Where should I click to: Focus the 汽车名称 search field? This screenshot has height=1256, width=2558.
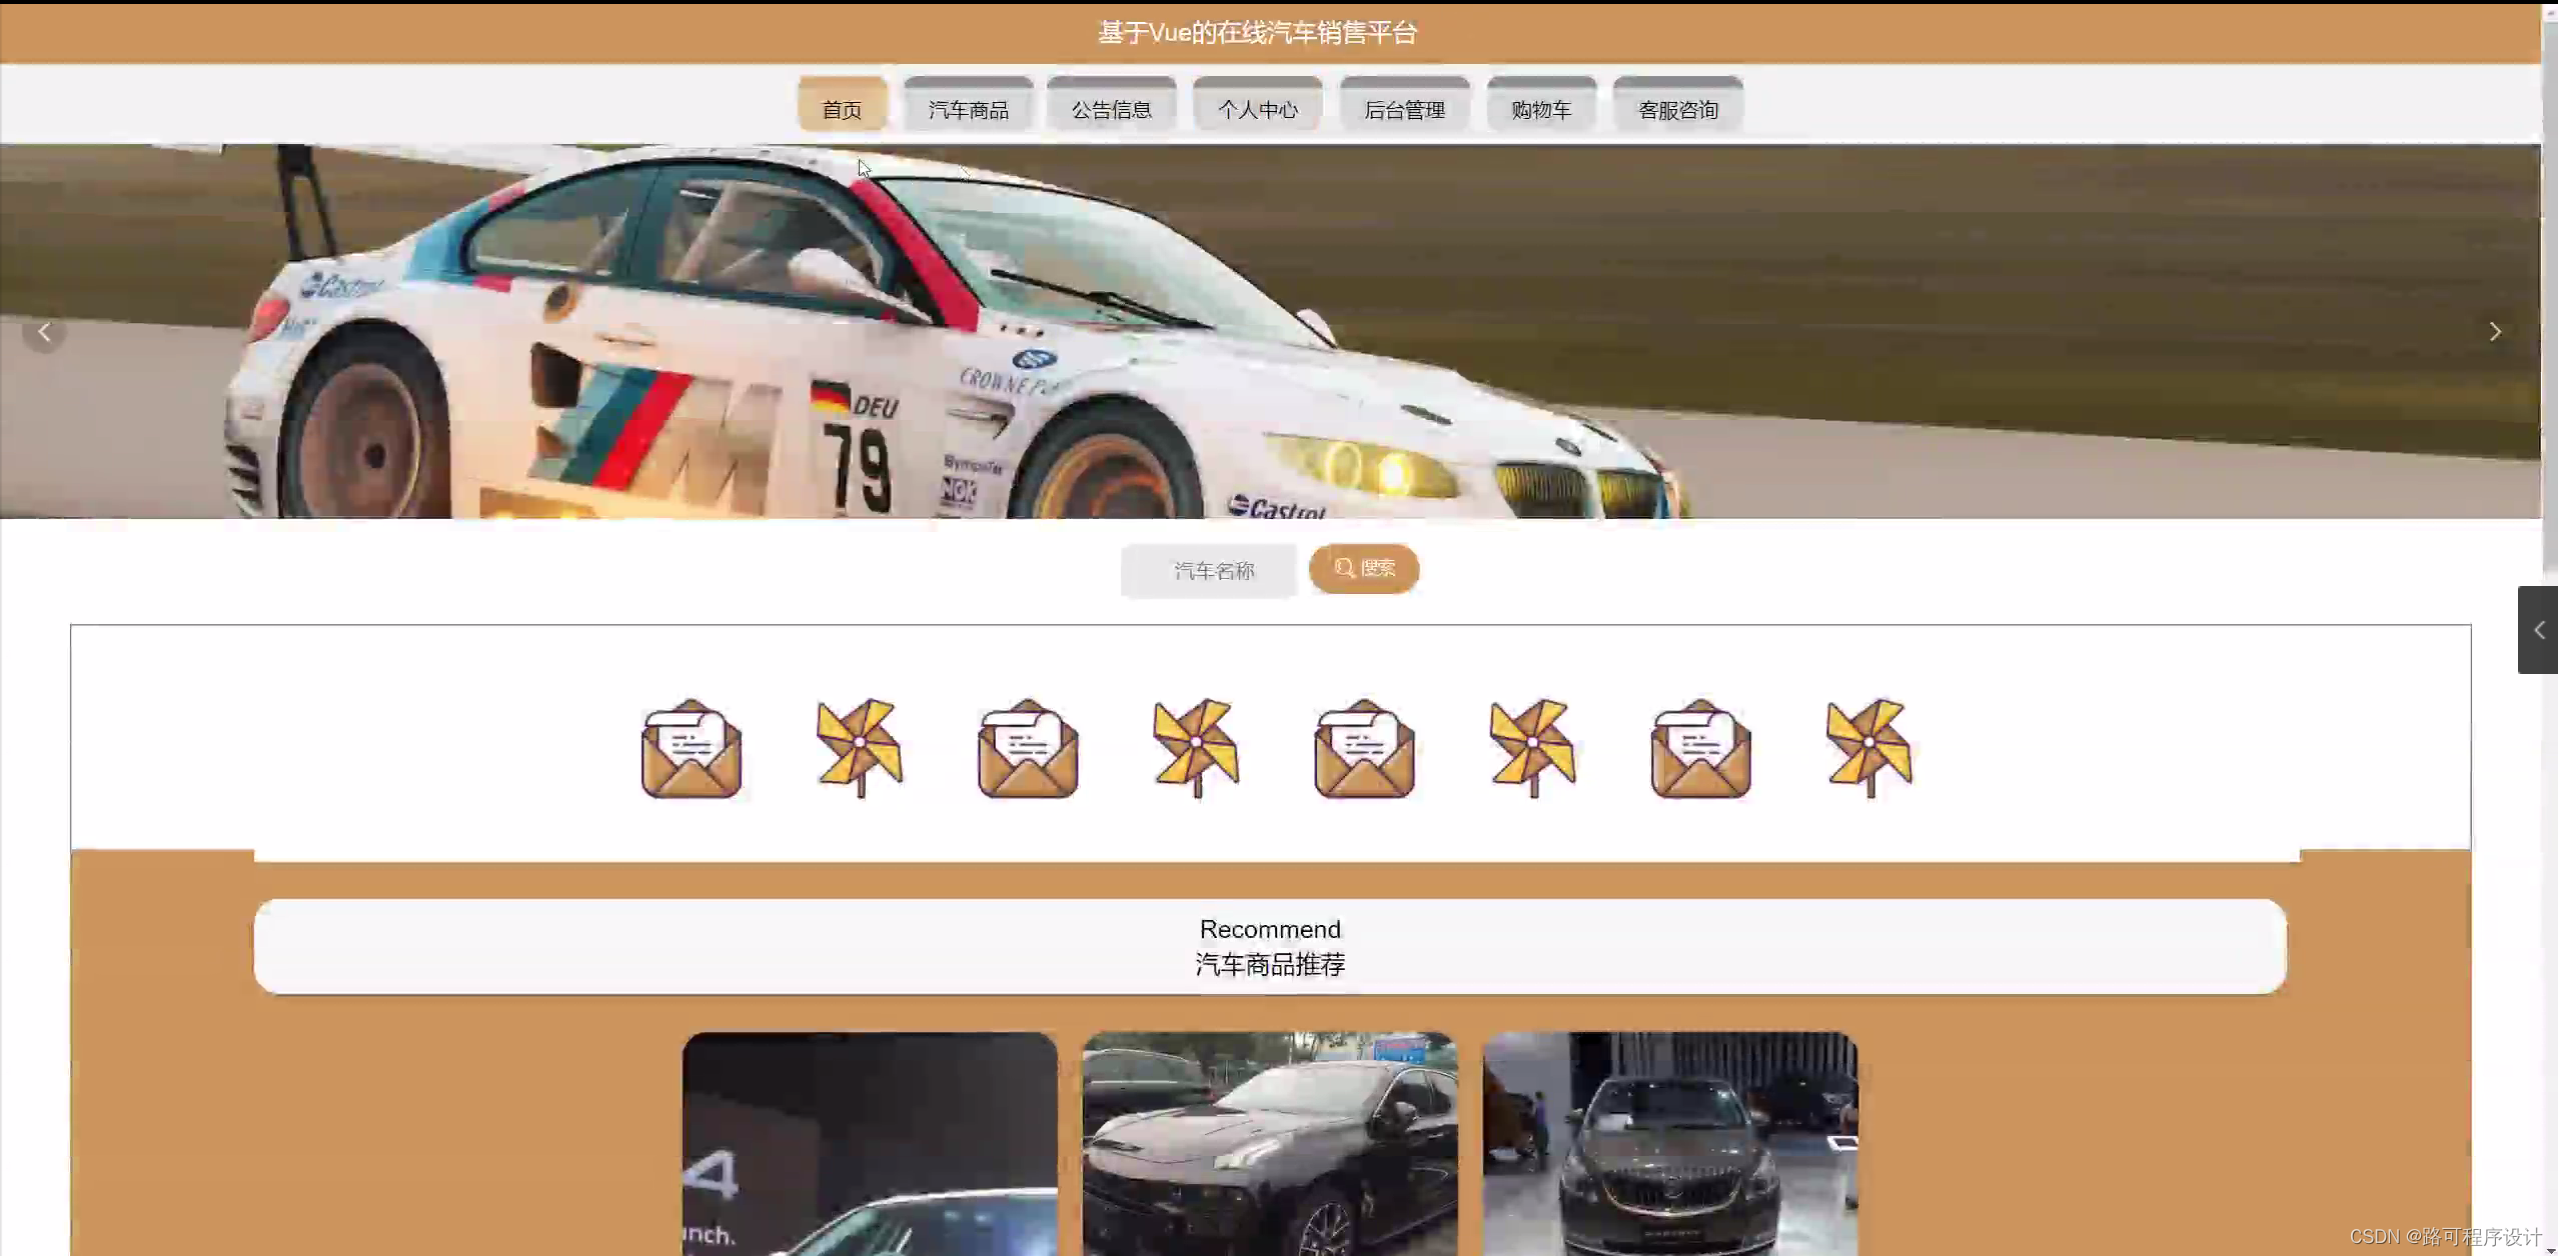point(1208,570)
